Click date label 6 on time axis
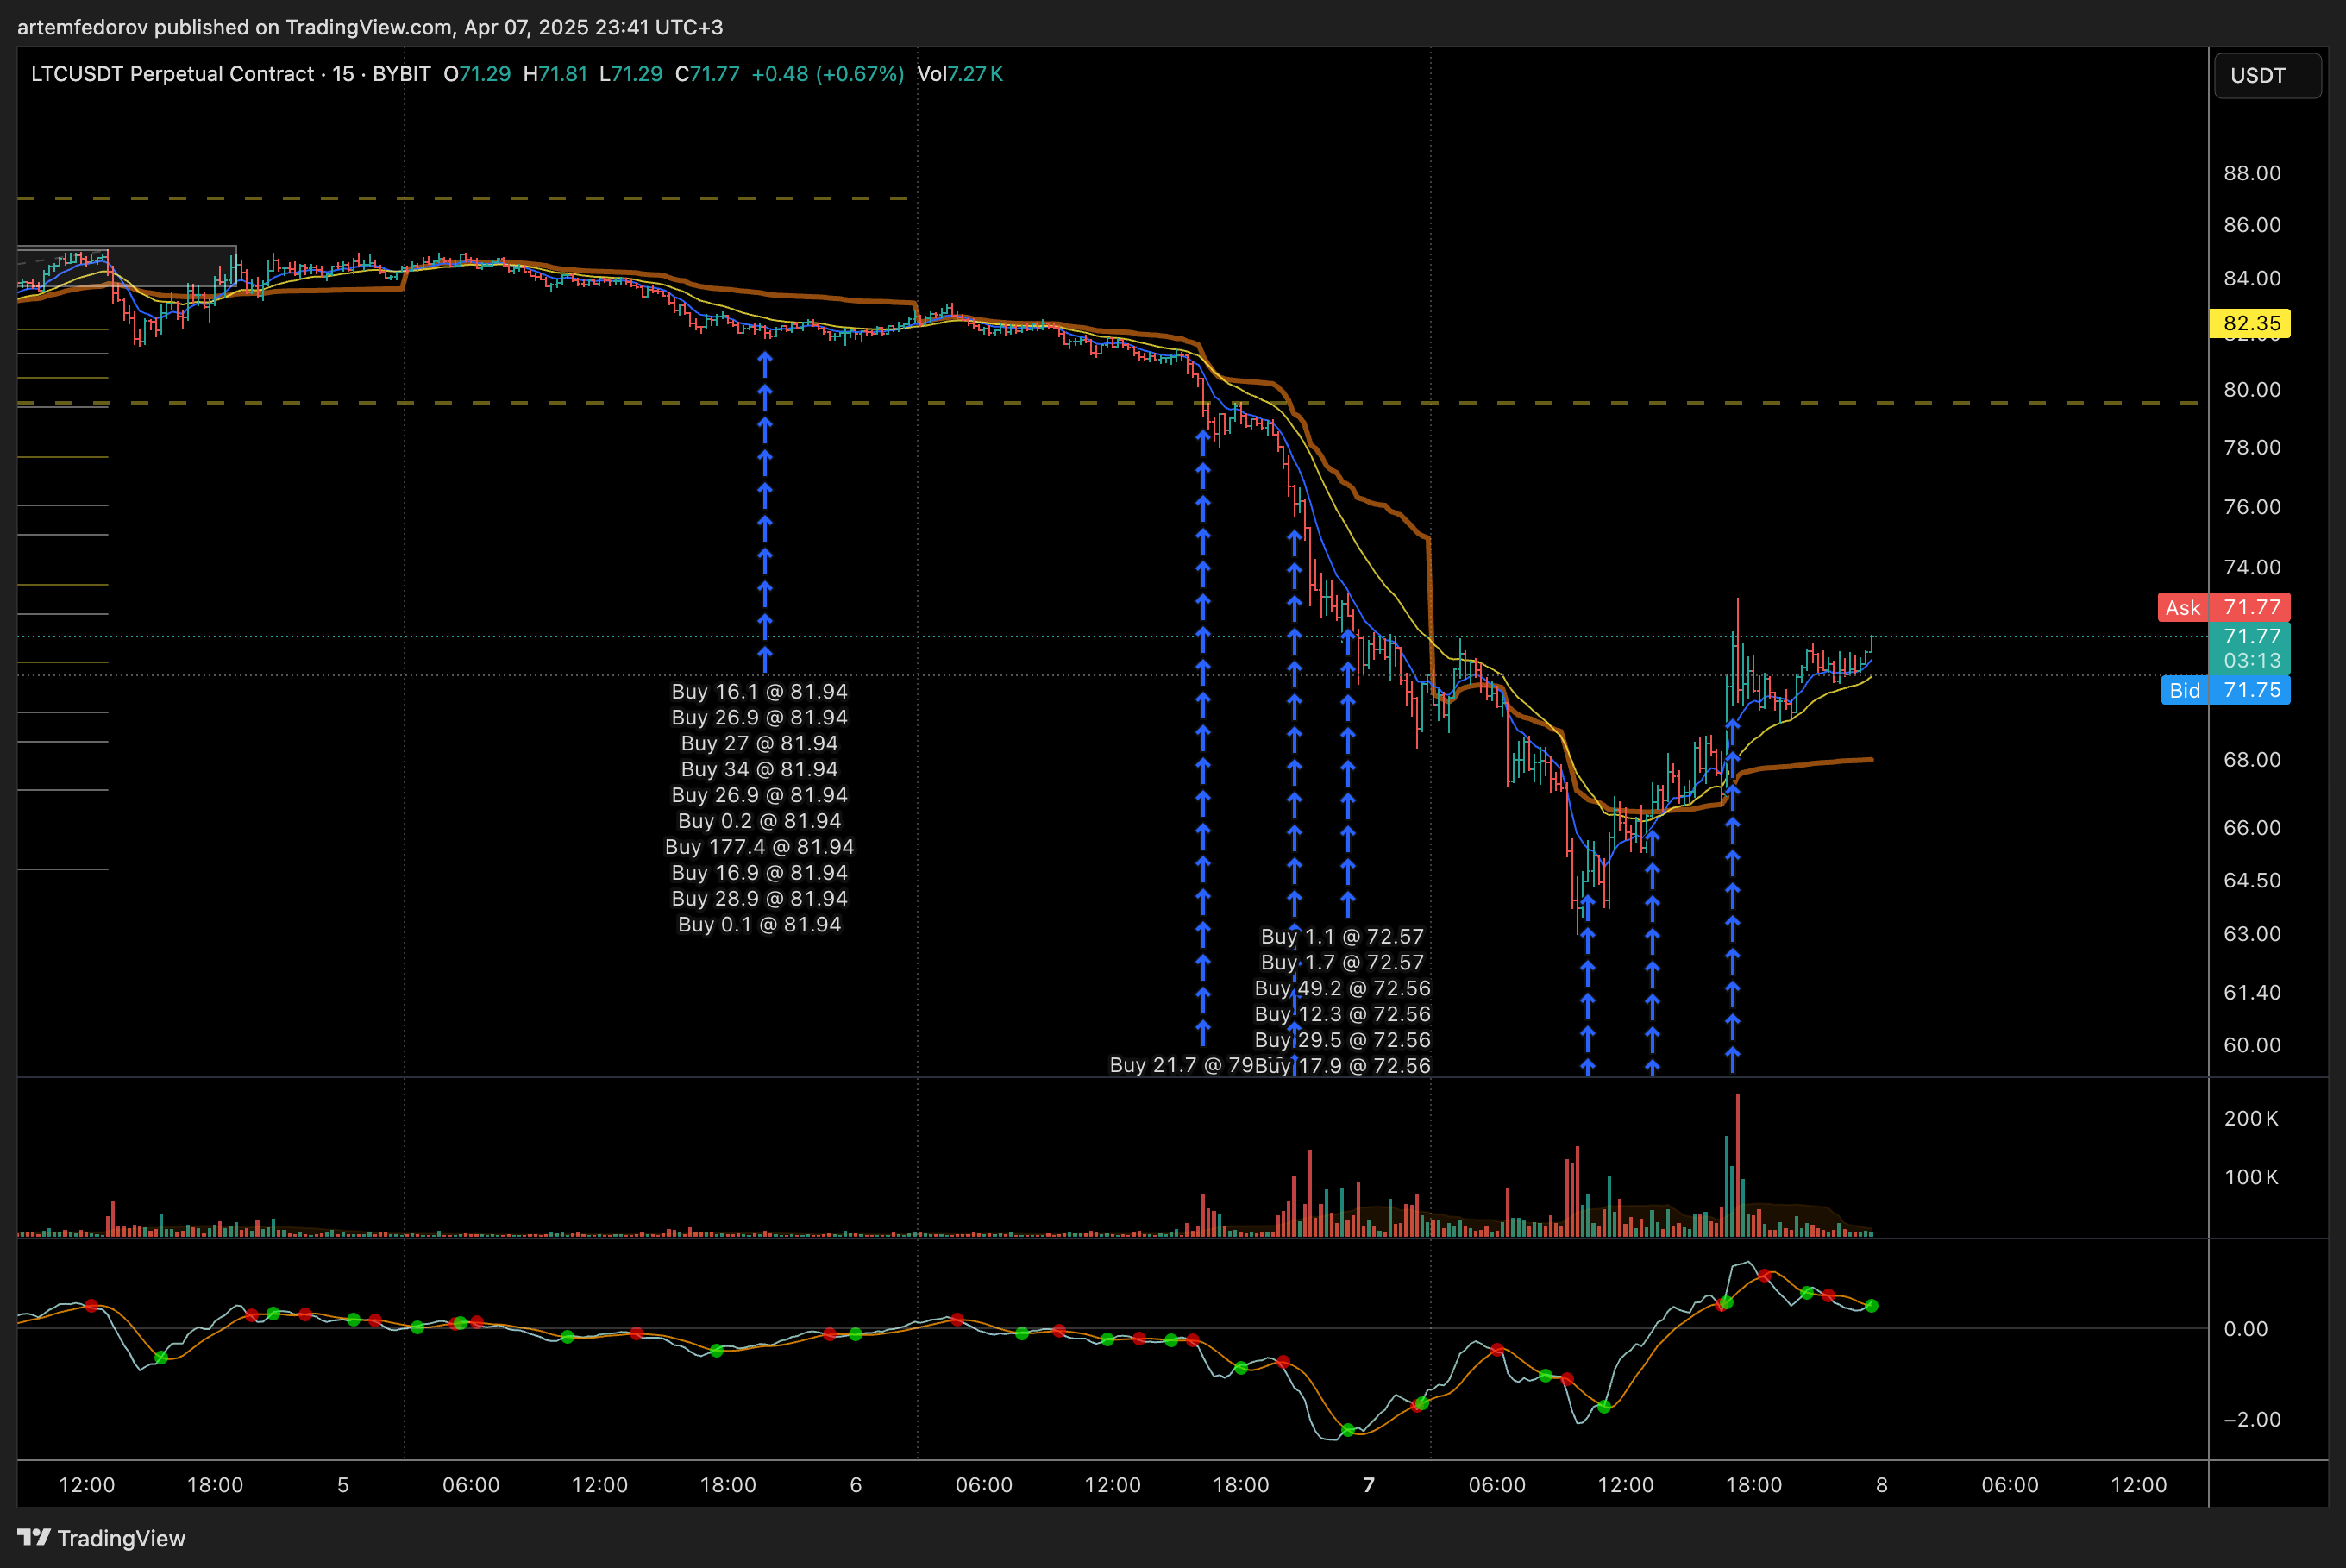The image size is (2346, 1568). point(856,1485)
